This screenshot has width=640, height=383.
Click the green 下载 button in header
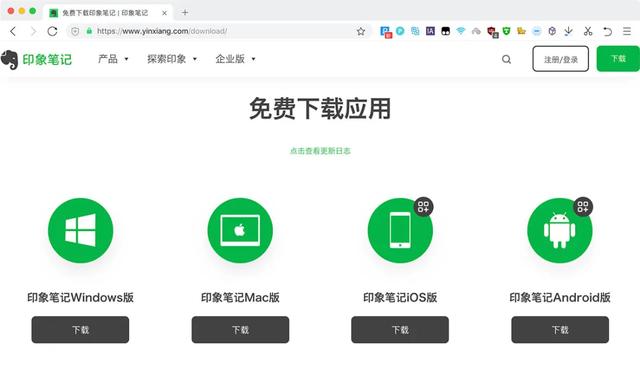[618, 59]
